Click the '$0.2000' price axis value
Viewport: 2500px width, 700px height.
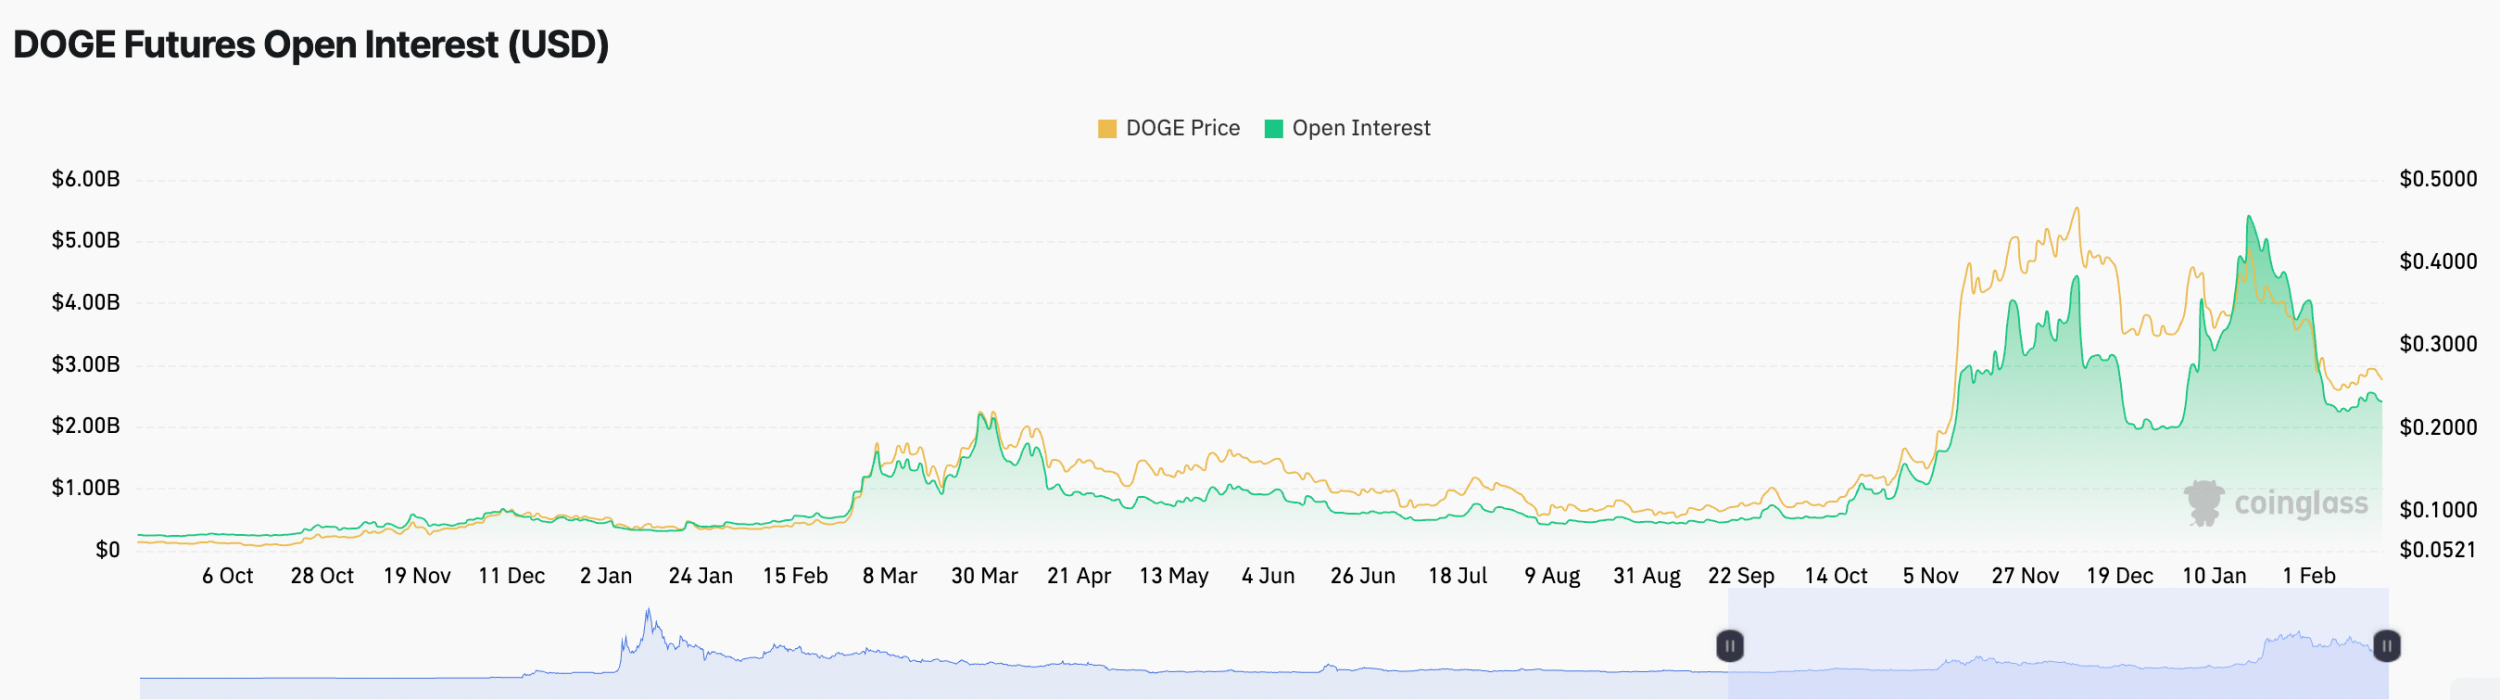2439,428
